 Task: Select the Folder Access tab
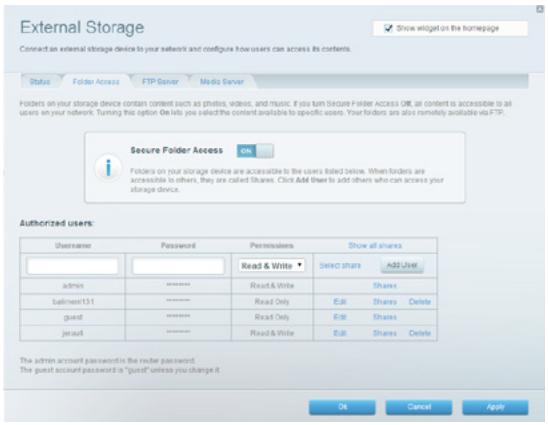[96, 82]
